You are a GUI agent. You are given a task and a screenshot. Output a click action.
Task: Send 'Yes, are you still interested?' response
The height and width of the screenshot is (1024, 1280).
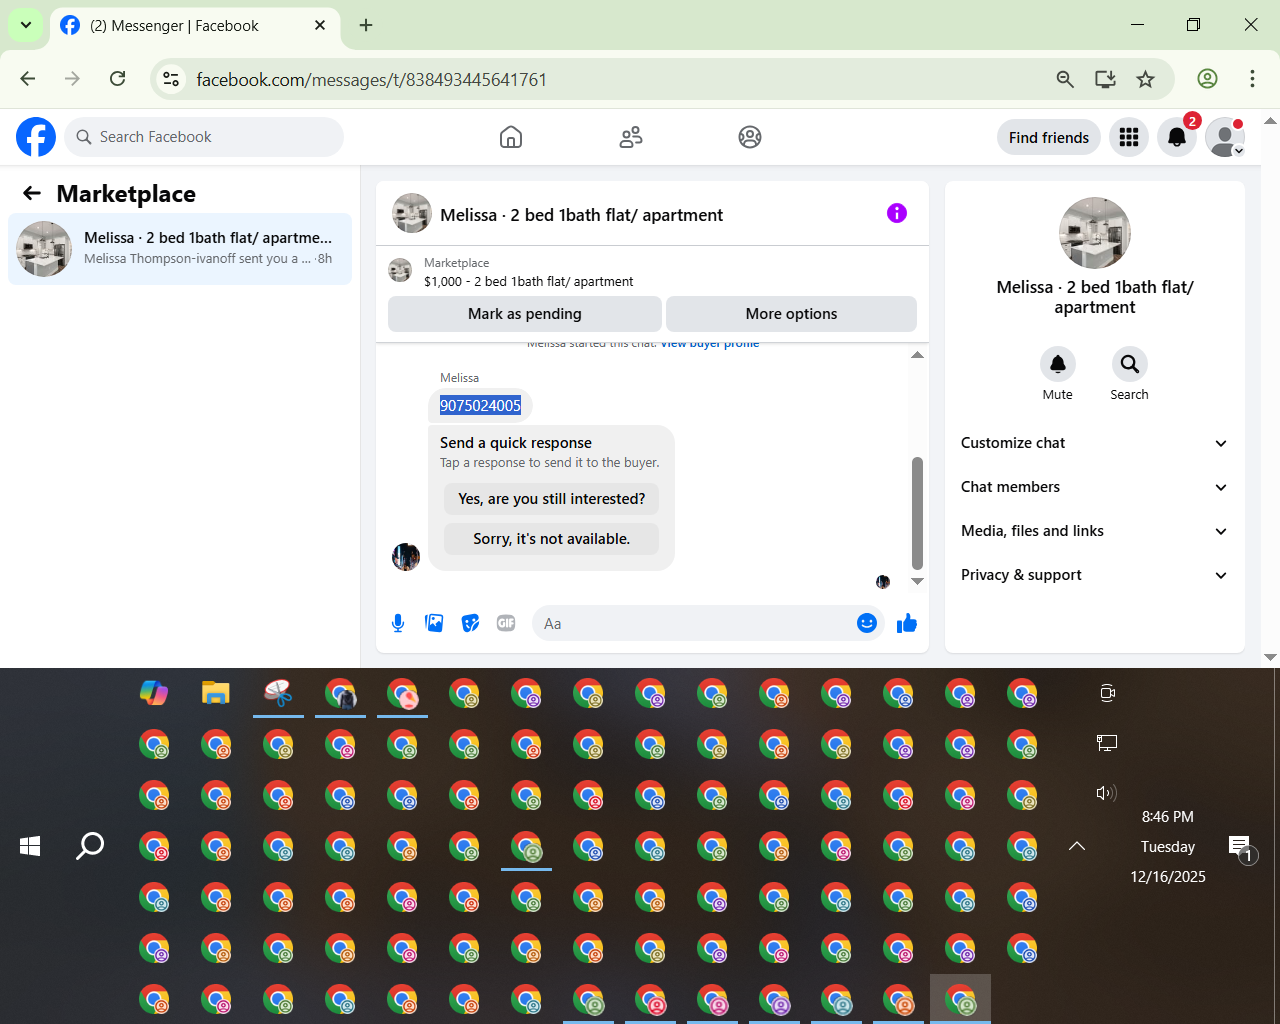click(x=552, y=499)
